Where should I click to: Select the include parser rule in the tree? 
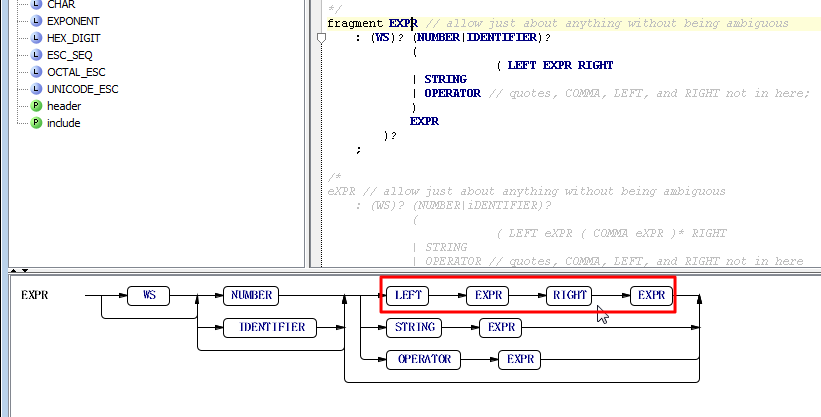coord(63,123)
